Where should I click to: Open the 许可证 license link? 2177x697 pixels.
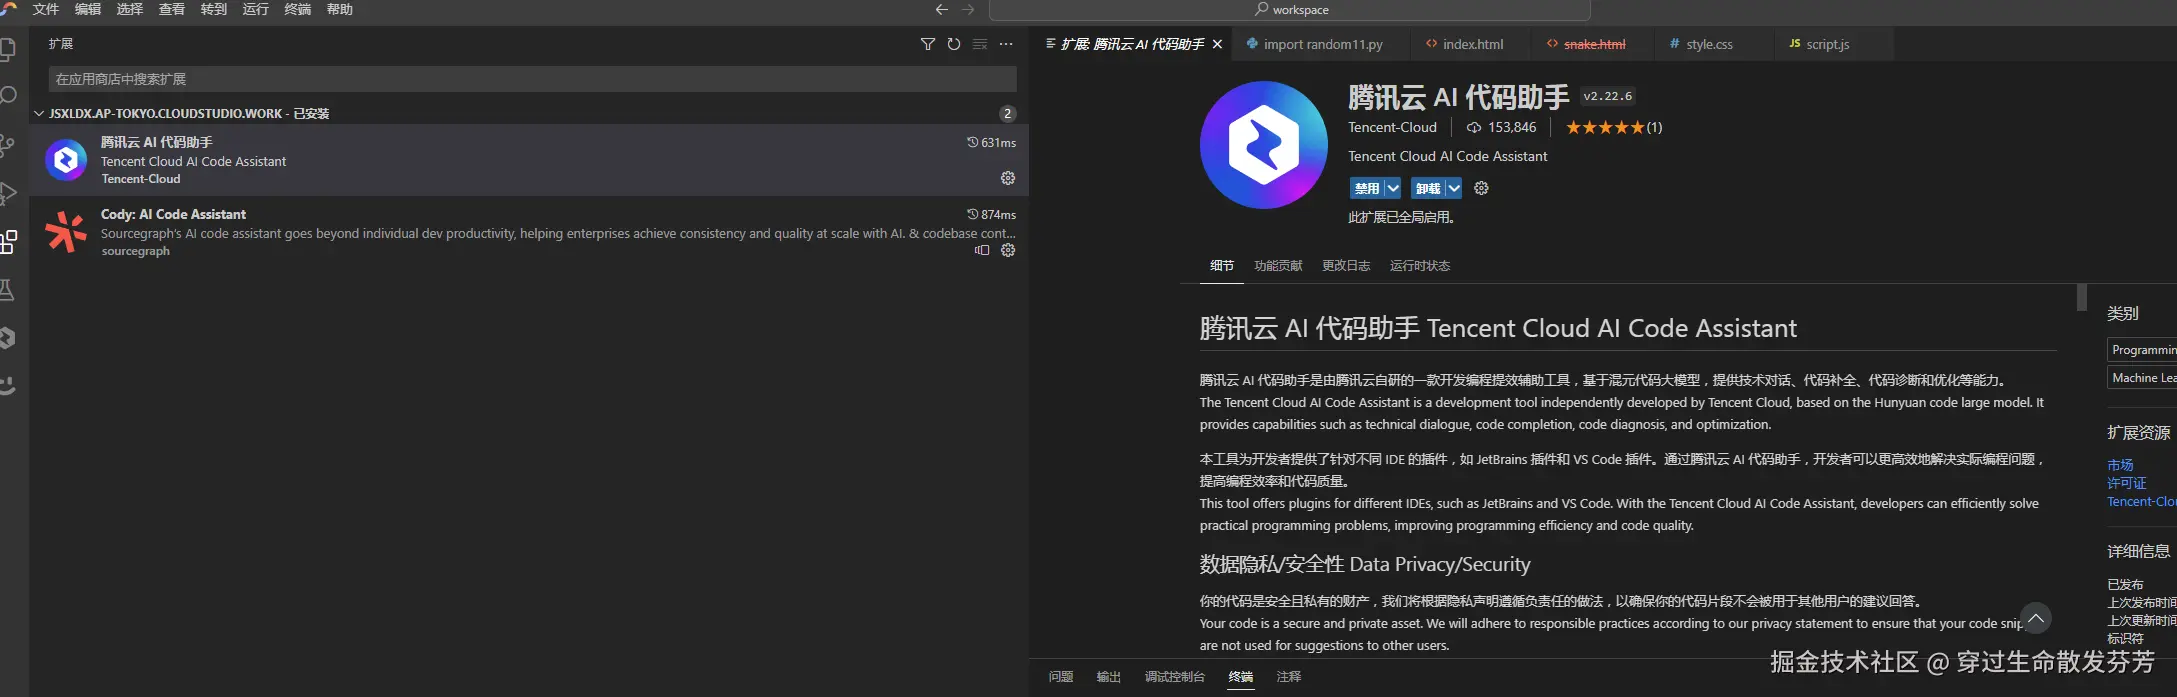tap(2127, 483)
